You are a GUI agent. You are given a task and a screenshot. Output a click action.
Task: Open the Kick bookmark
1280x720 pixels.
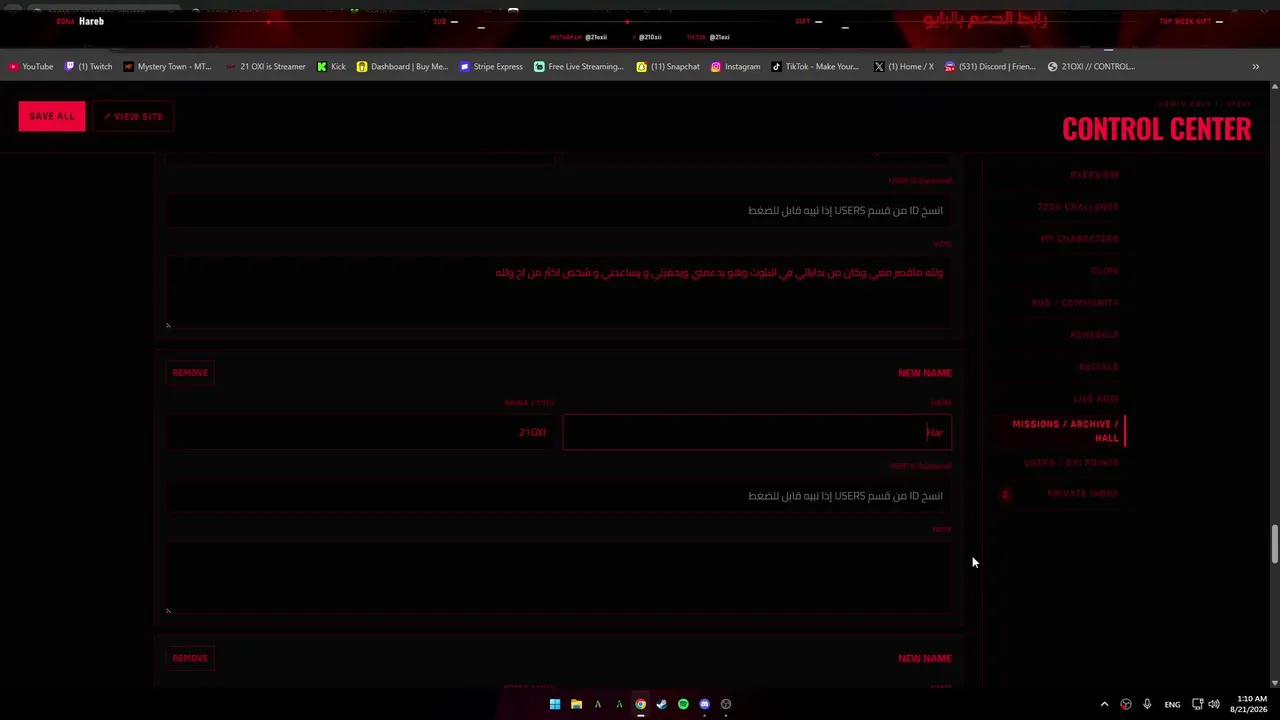click(331, 67)
